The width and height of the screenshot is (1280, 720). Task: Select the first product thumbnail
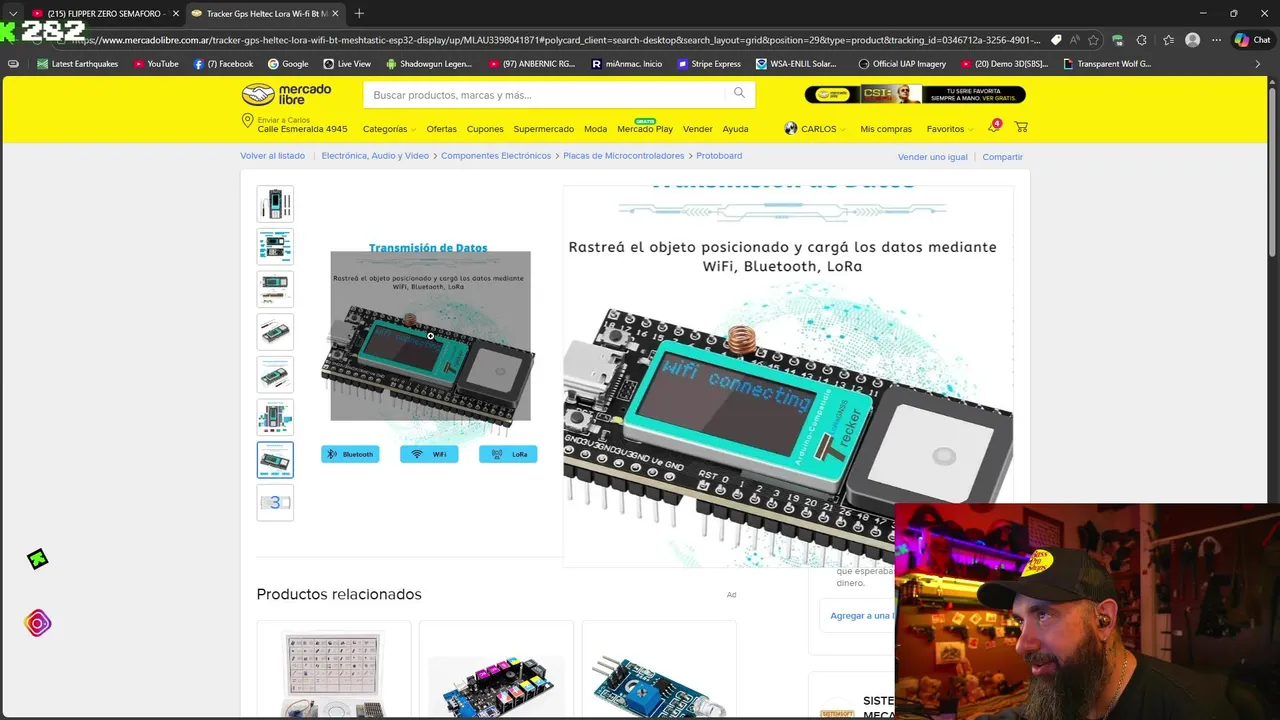275,204
